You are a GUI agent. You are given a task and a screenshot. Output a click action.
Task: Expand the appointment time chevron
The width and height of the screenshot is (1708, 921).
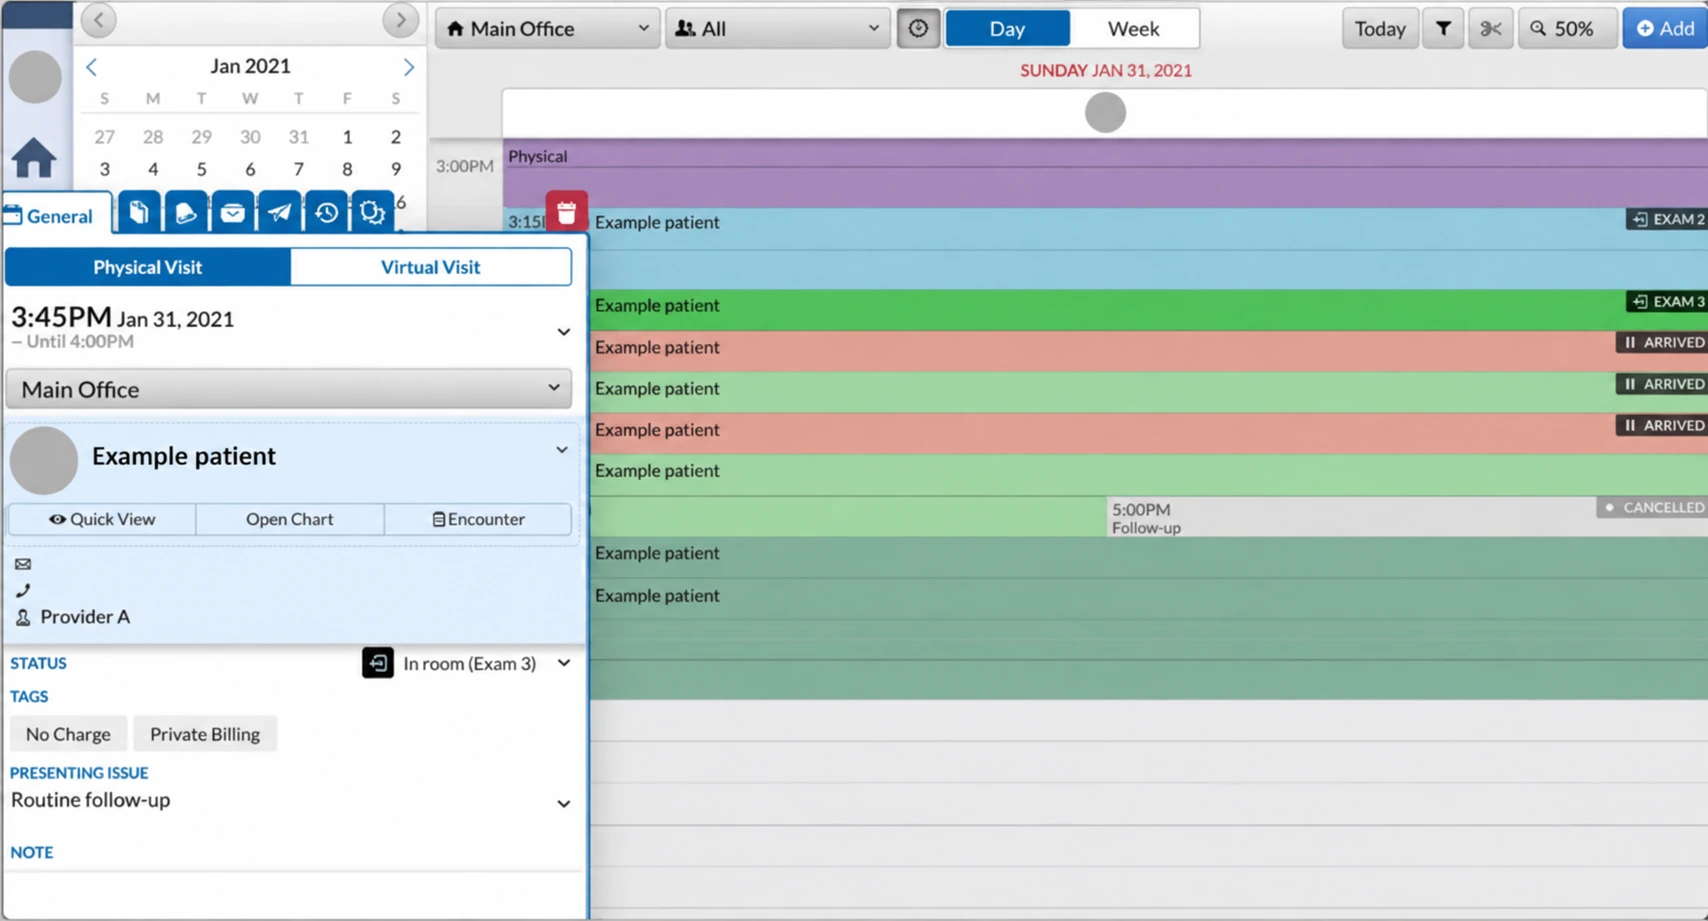[564, 331]
